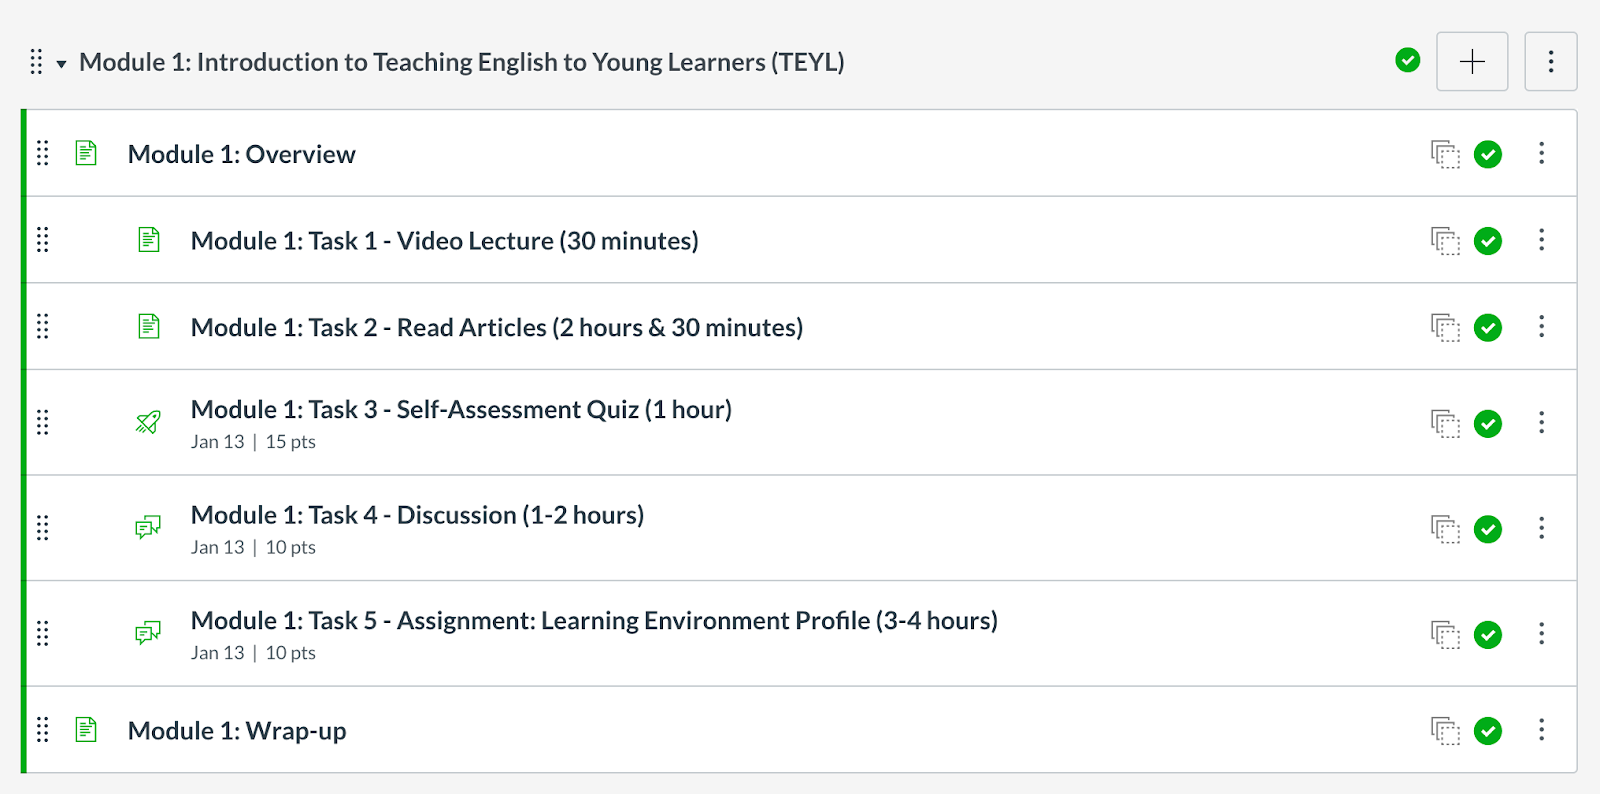Unpublish Module 1: Overview via its green check
This screenshot has width=1600, height=794.
1488,154
